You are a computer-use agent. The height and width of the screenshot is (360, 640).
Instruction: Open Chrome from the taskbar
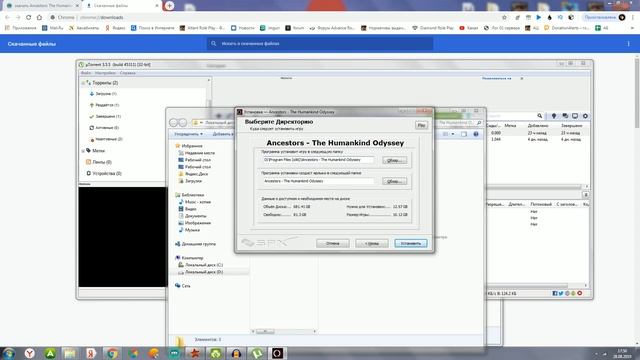pos(112,353)
